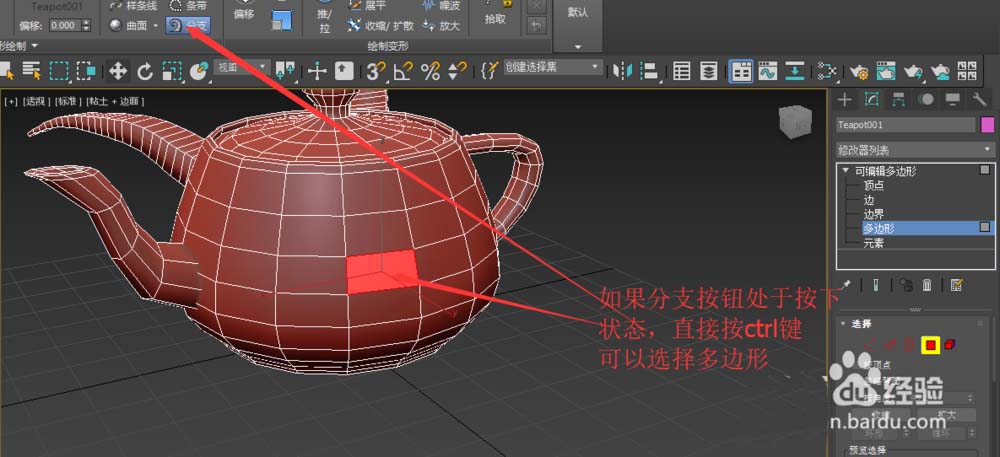1000x457 pixels.
Task: Toggle Select and Manipulate
Action: [x=317, y=71]
